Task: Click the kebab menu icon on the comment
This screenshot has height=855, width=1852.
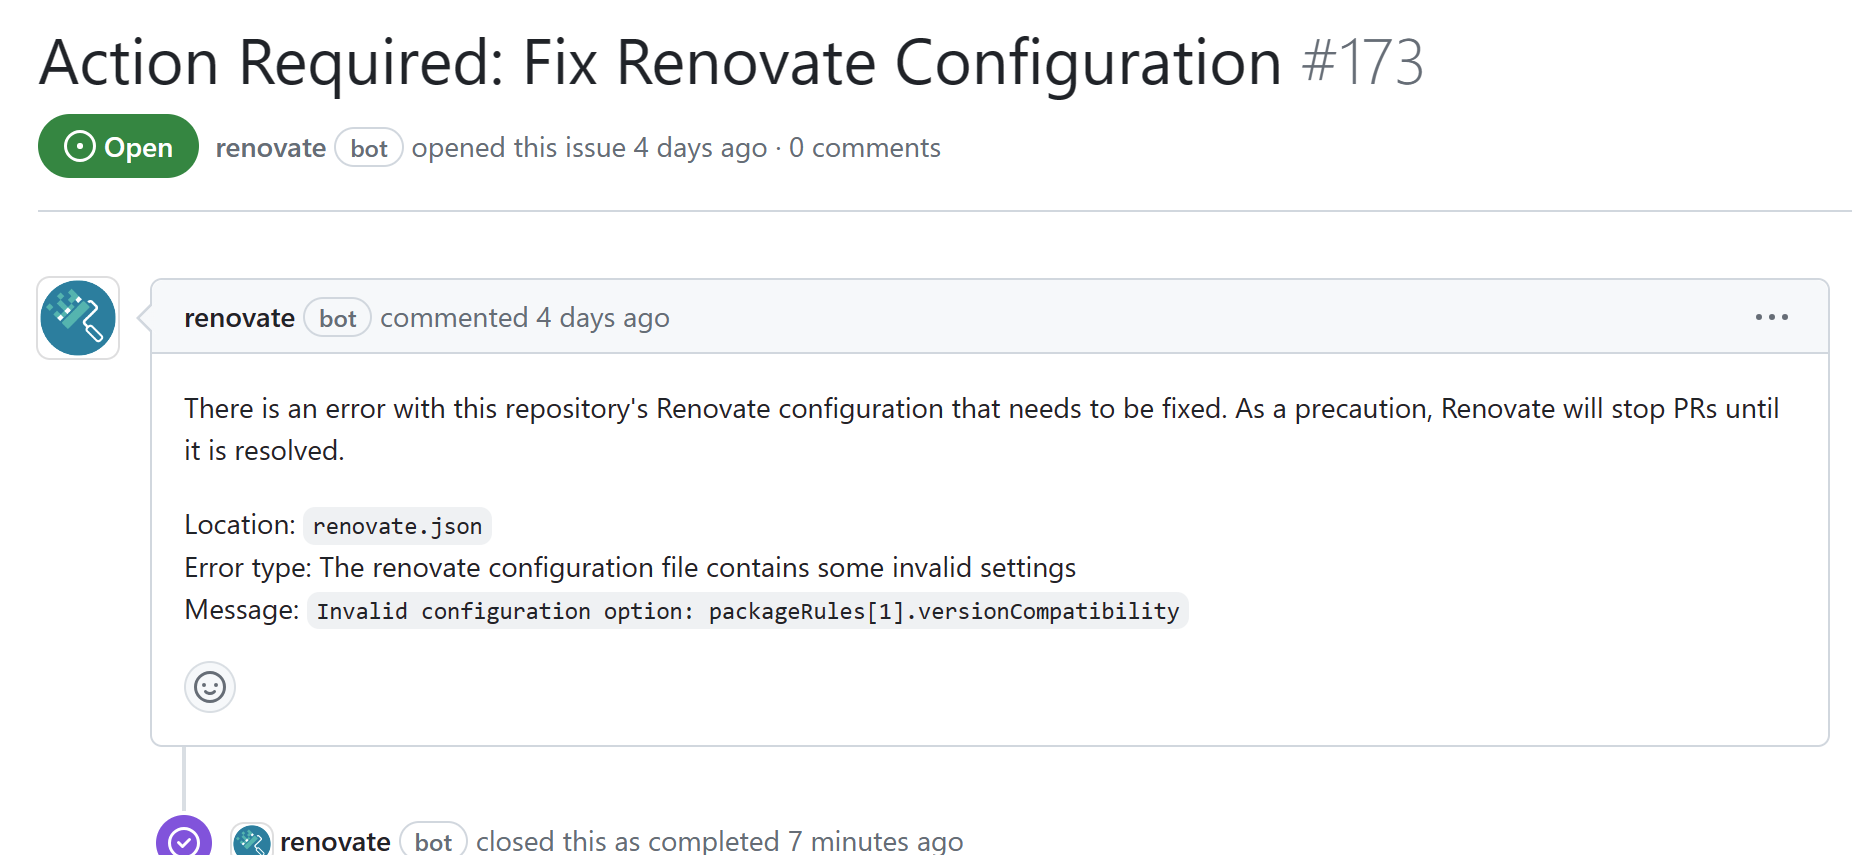Action: pos(1771,317)
